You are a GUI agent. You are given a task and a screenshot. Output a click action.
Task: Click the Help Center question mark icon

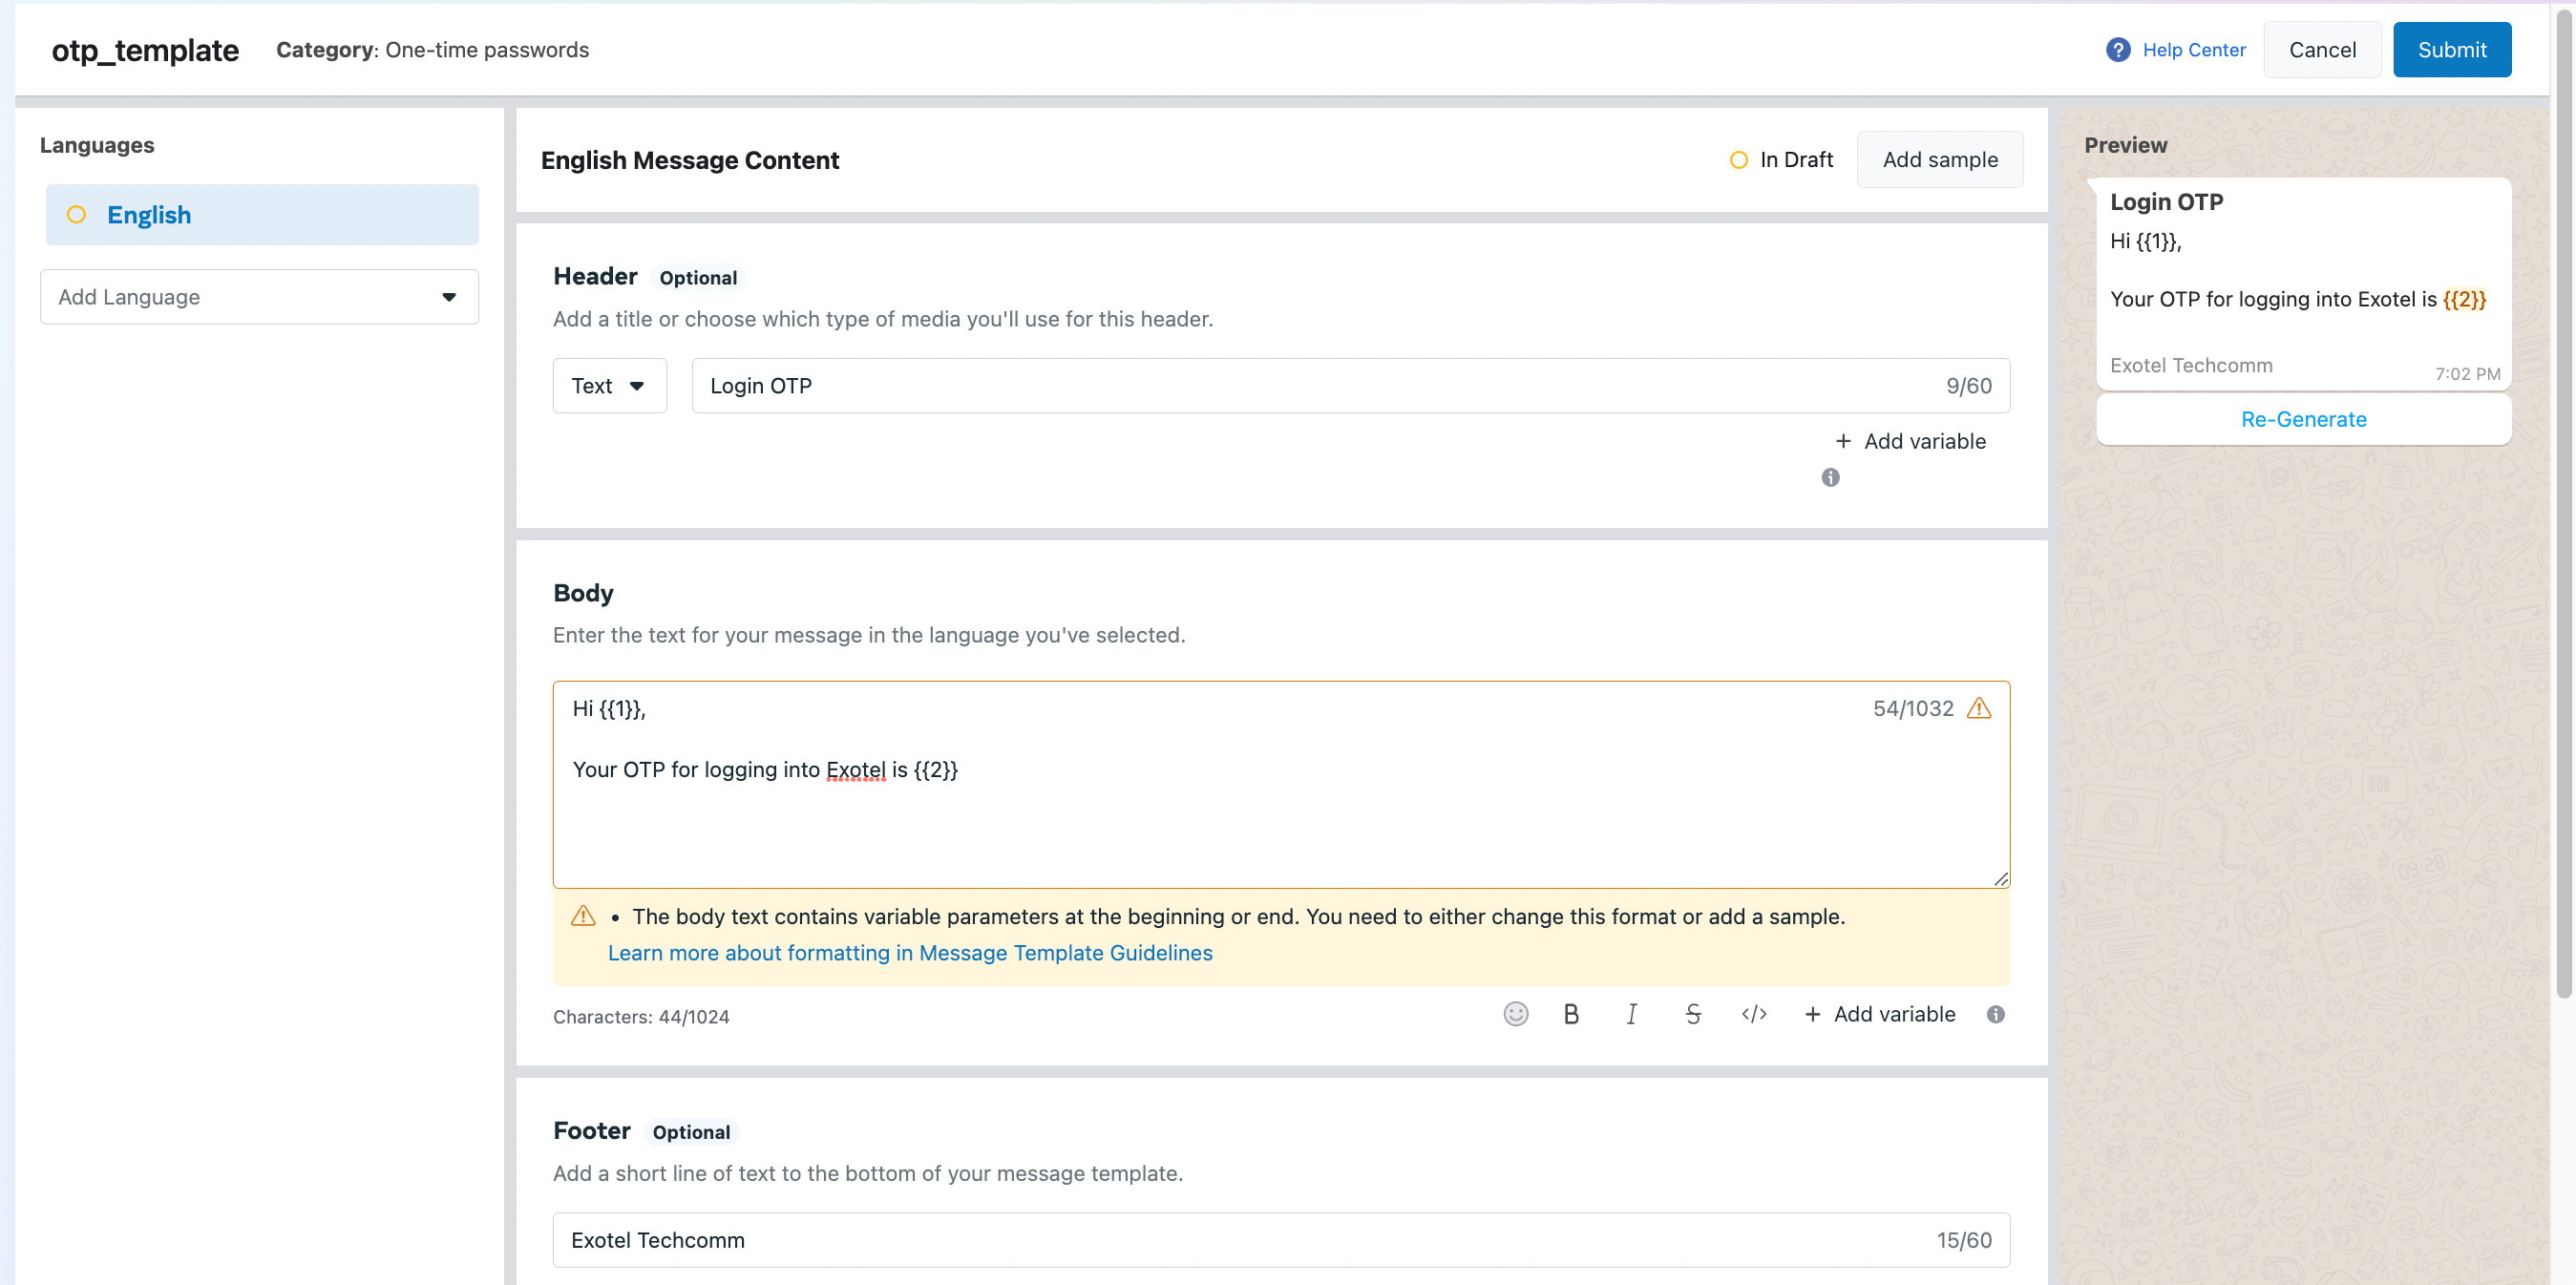click(x=2117, y=49)
